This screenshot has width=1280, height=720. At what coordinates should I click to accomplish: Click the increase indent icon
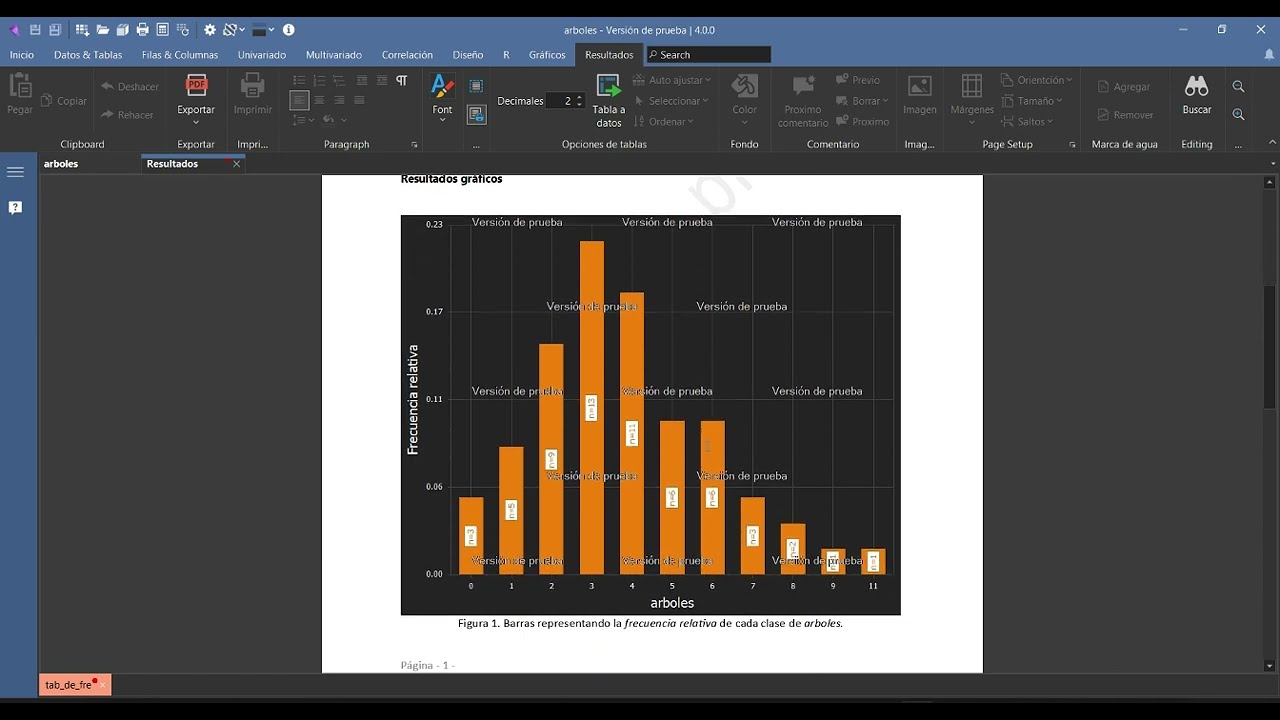coord(381,80)
